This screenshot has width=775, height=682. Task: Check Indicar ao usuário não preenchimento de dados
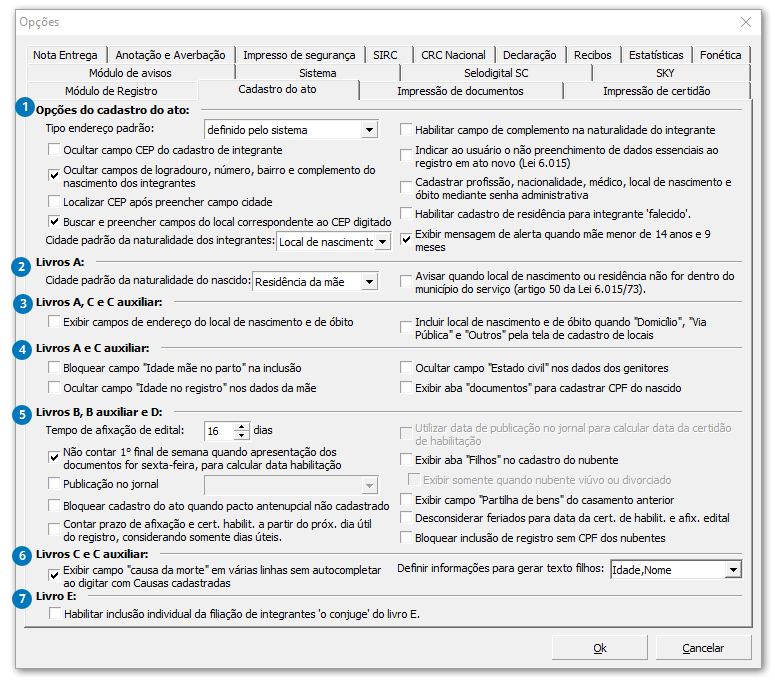pyautogui.click(x=406, y=155)
